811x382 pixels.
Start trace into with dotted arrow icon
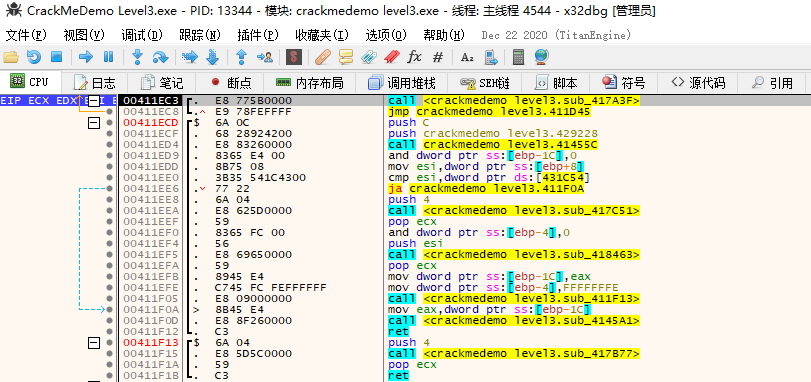coord(190,57)
